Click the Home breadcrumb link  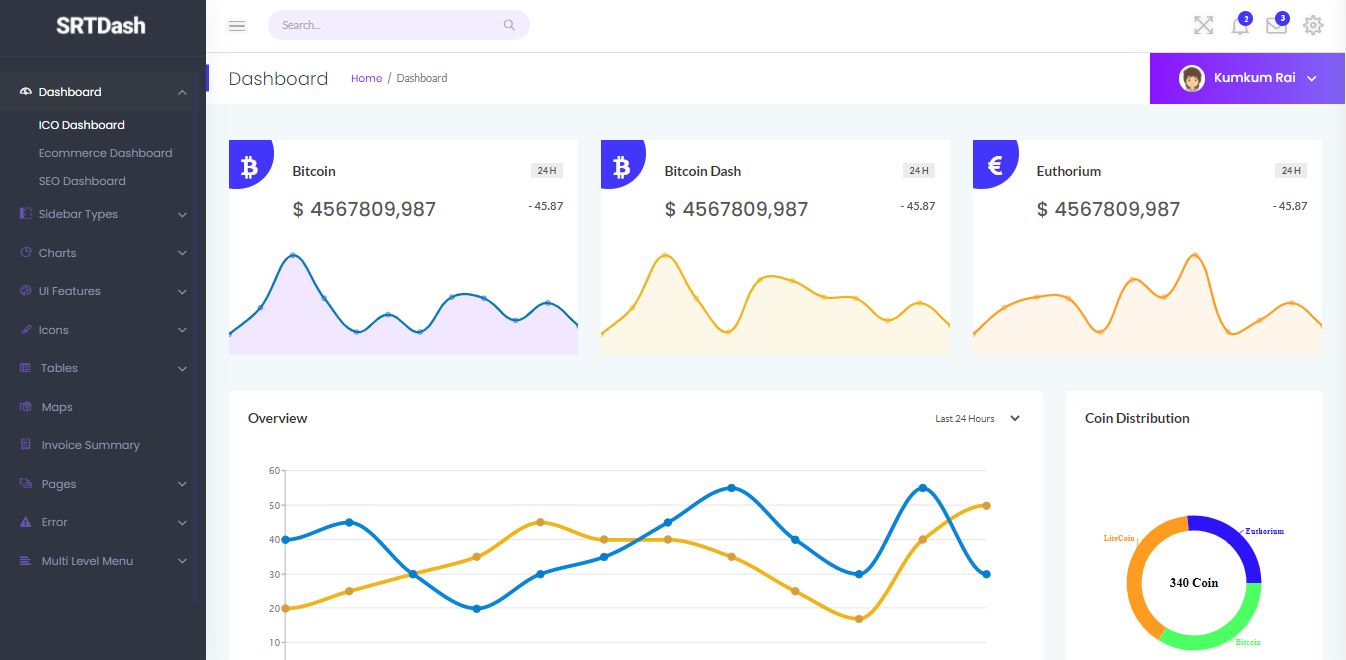point(366,78)
